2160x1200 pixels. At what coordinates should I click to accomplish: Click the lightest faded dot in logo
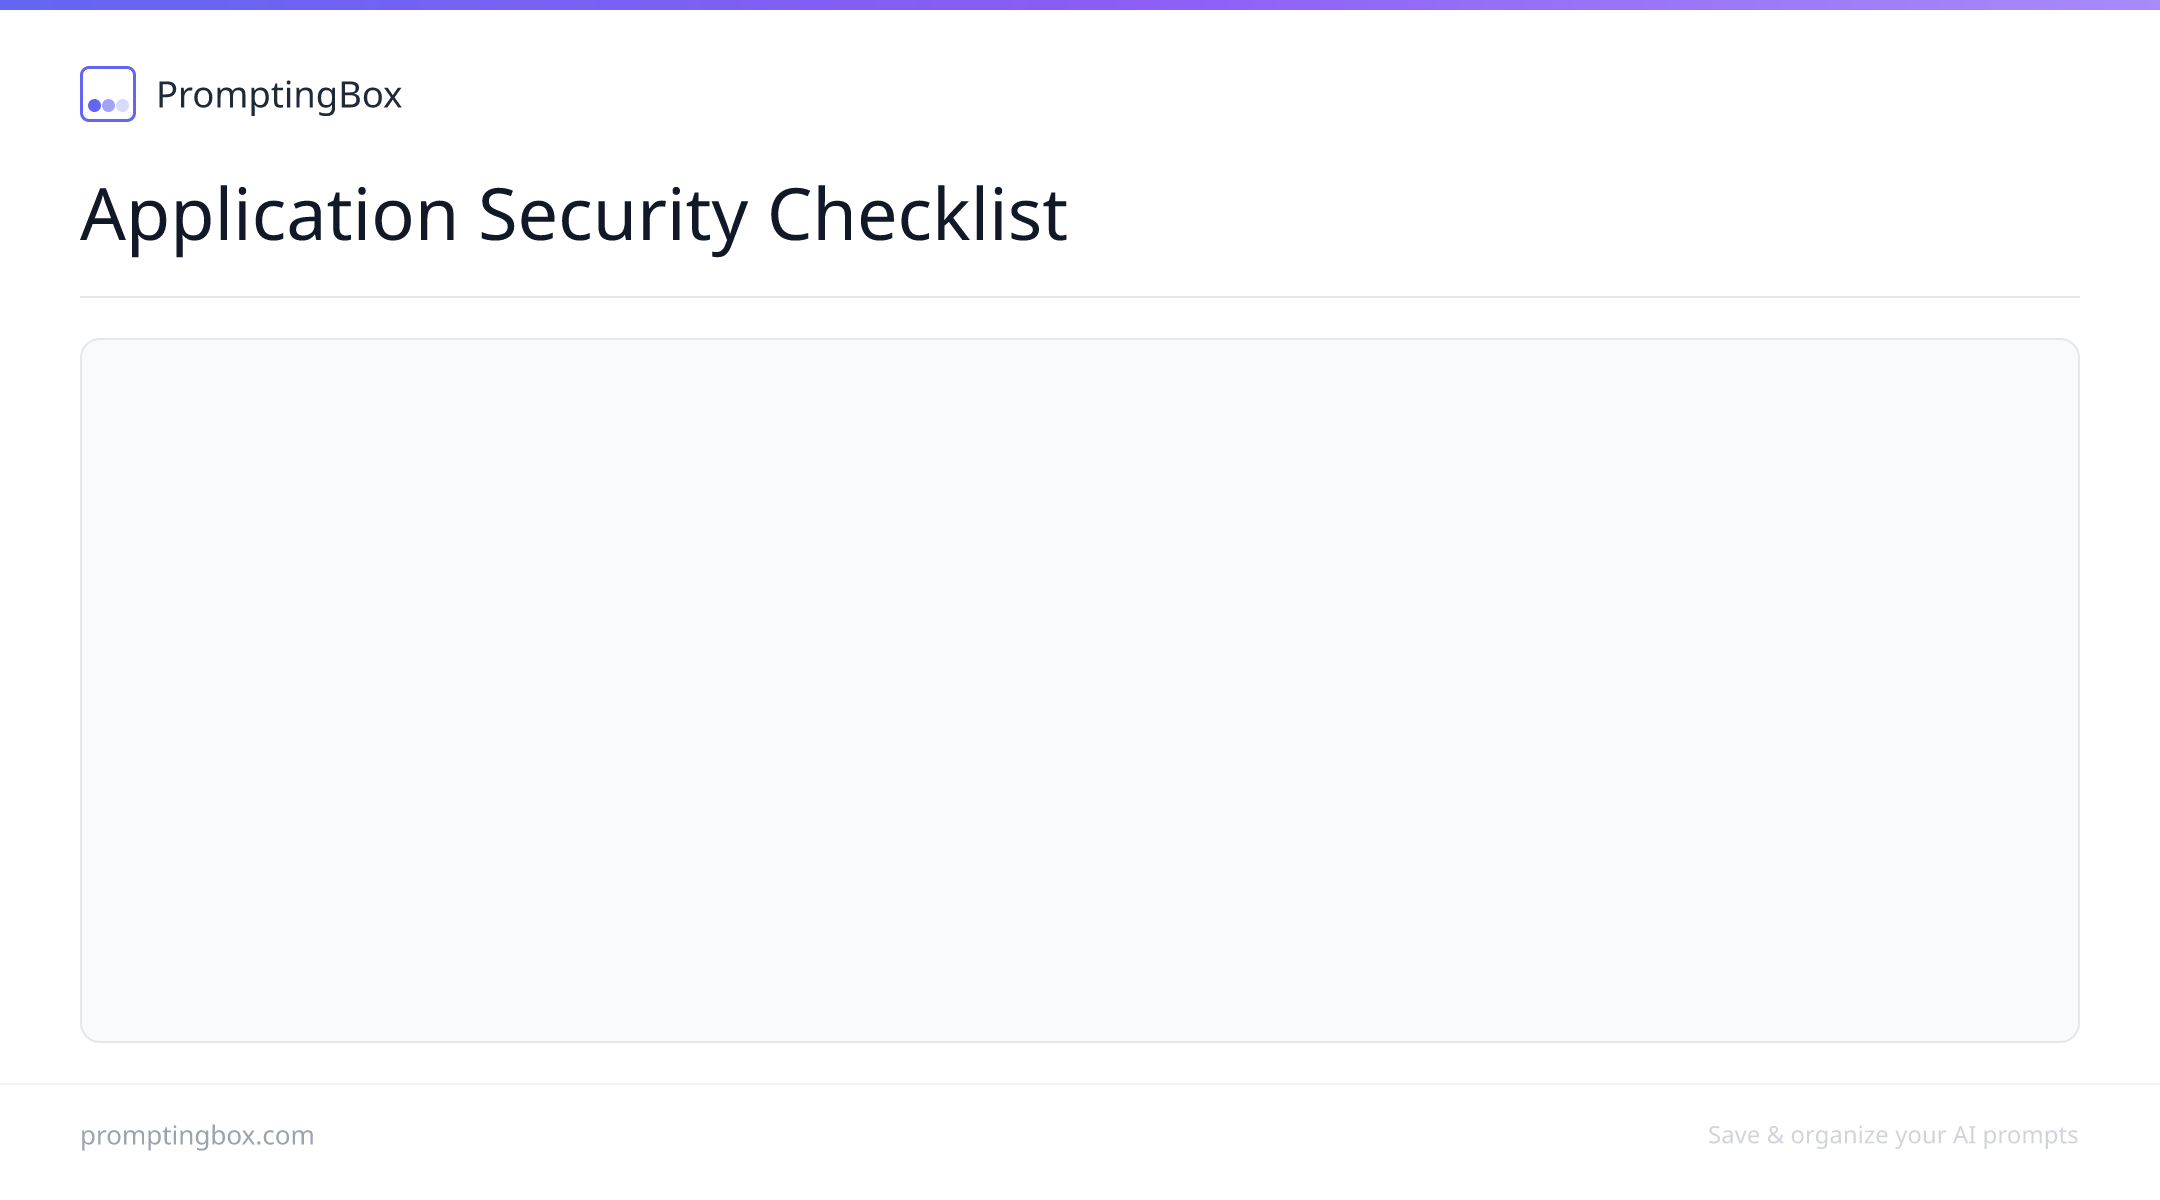pos(122,105)
